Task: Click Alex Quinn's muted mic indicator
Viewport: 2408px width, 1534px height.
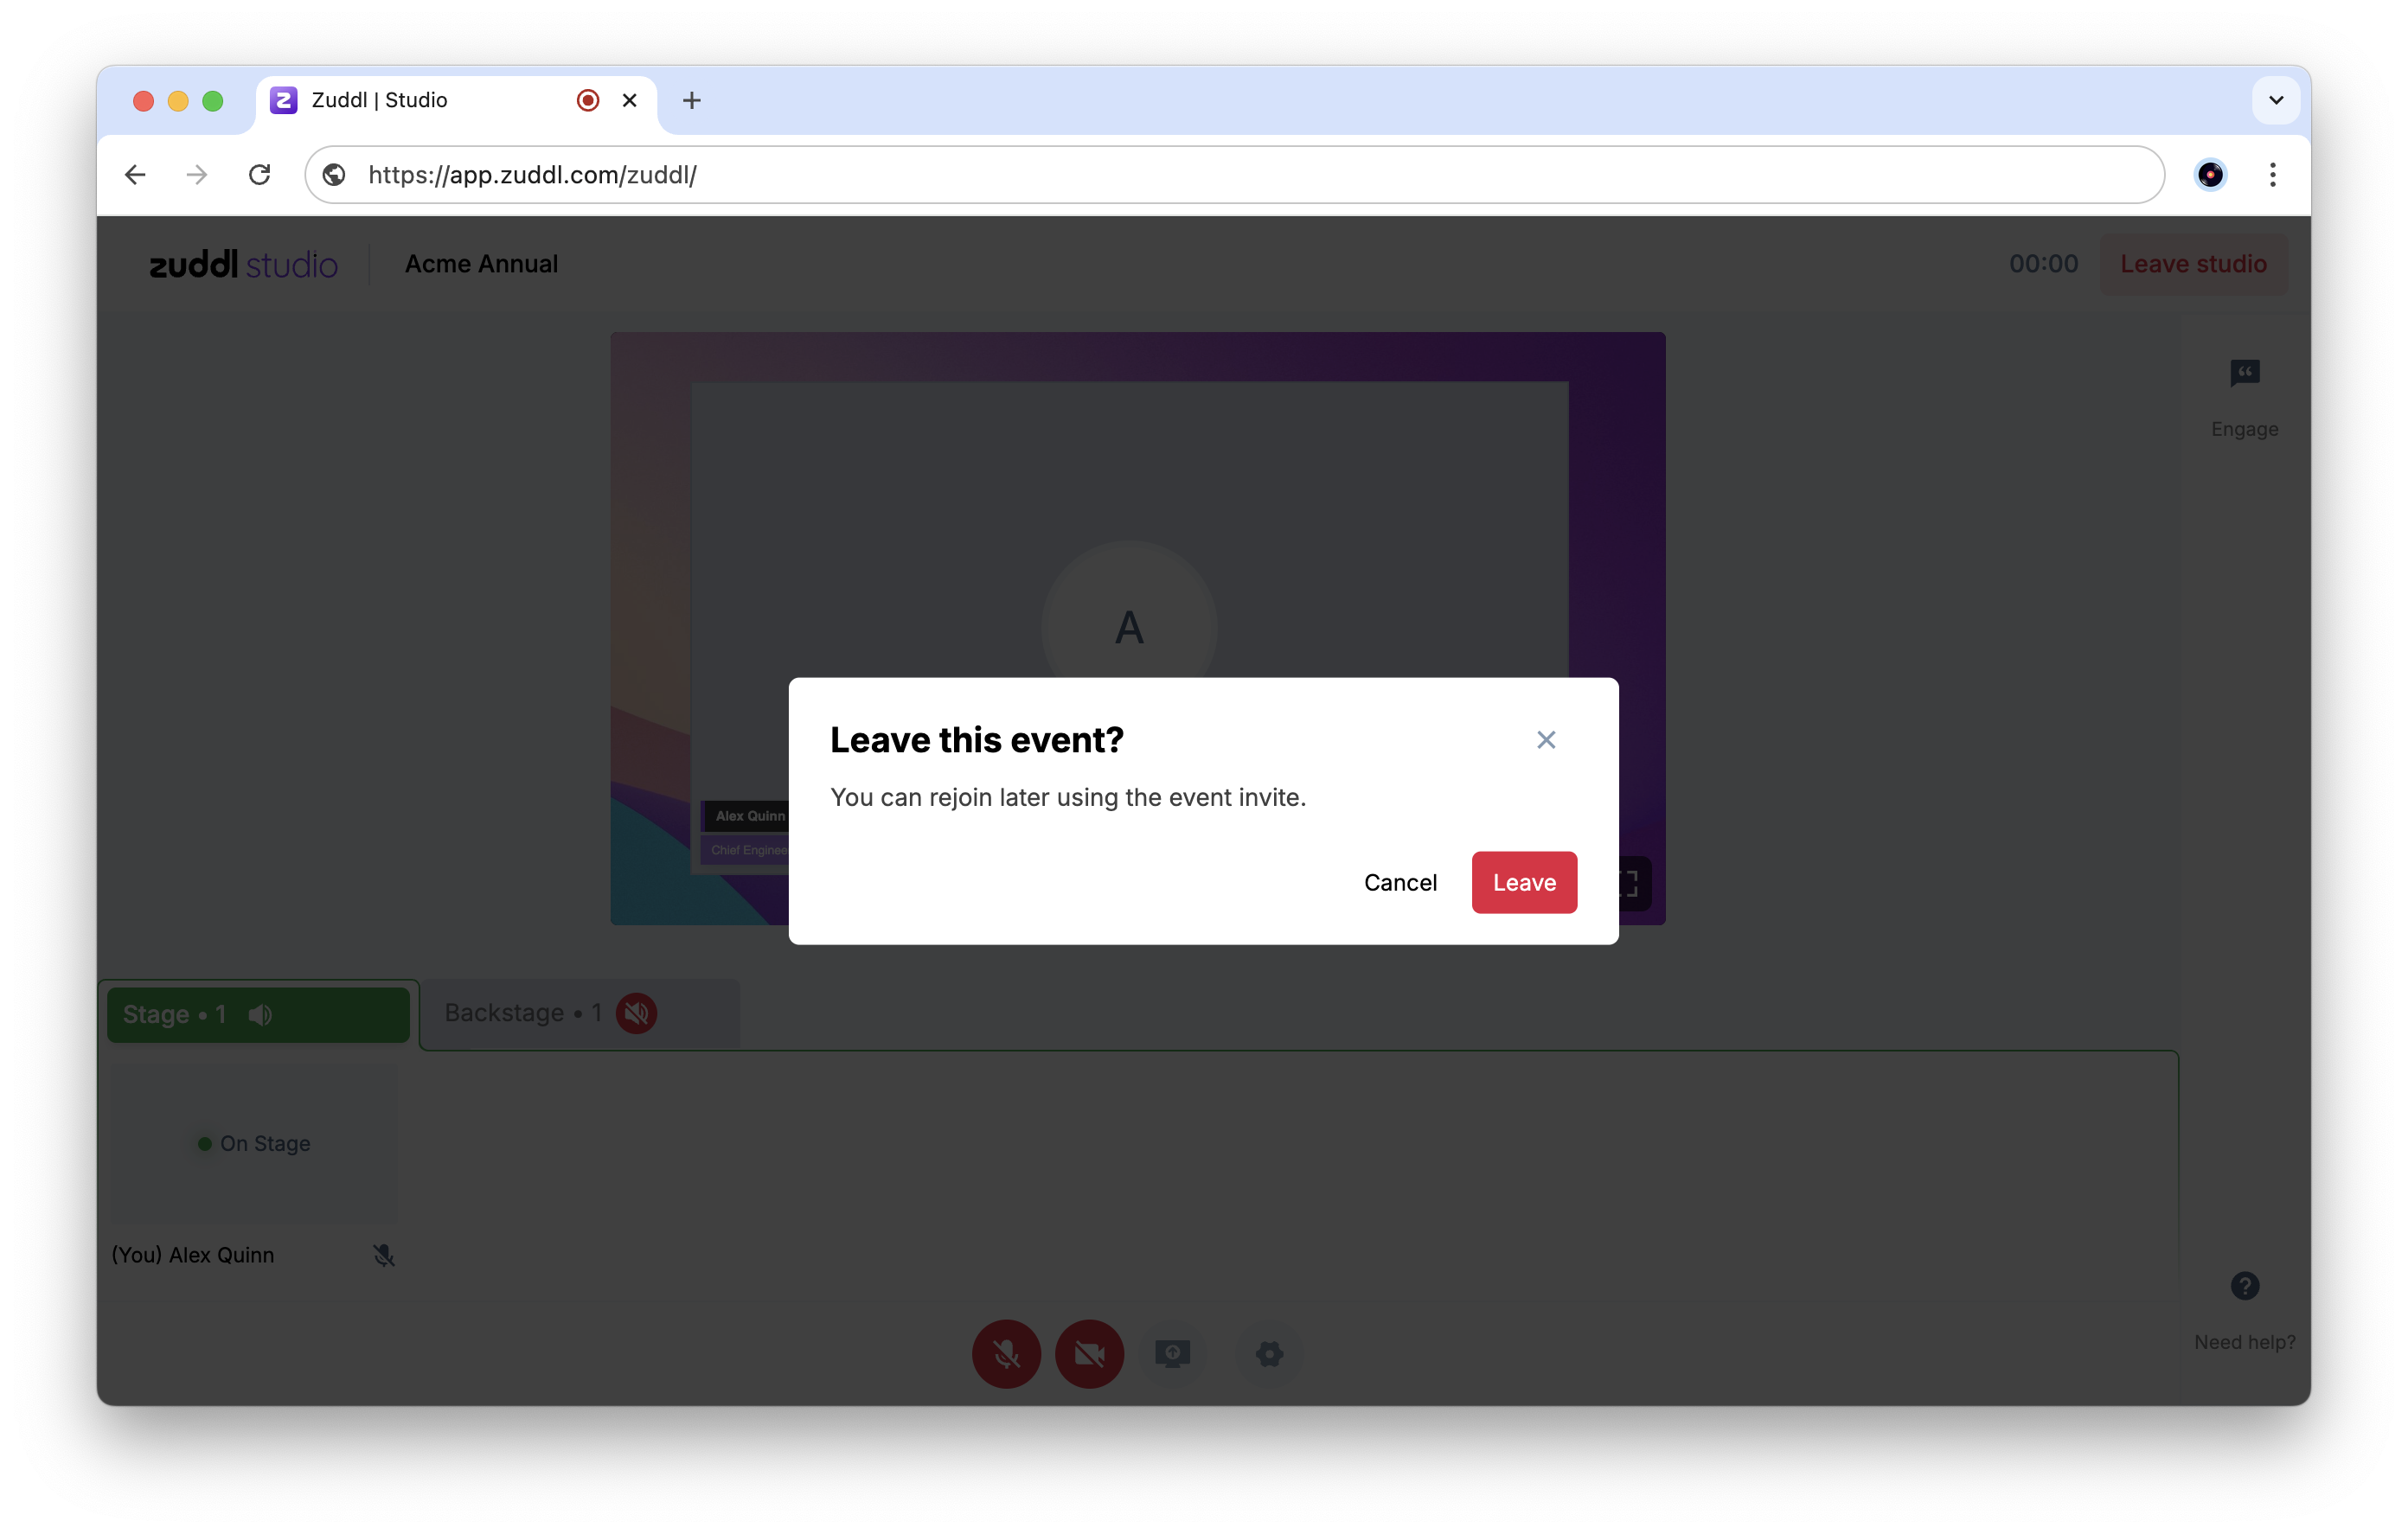Action: pos(383,1255)
